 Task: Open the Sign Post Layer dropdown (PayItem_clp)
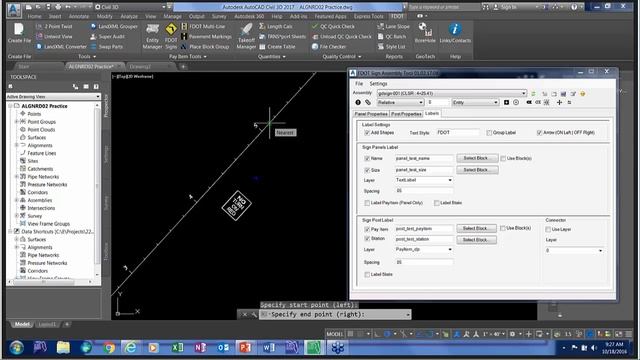click(x=424, y=249)
